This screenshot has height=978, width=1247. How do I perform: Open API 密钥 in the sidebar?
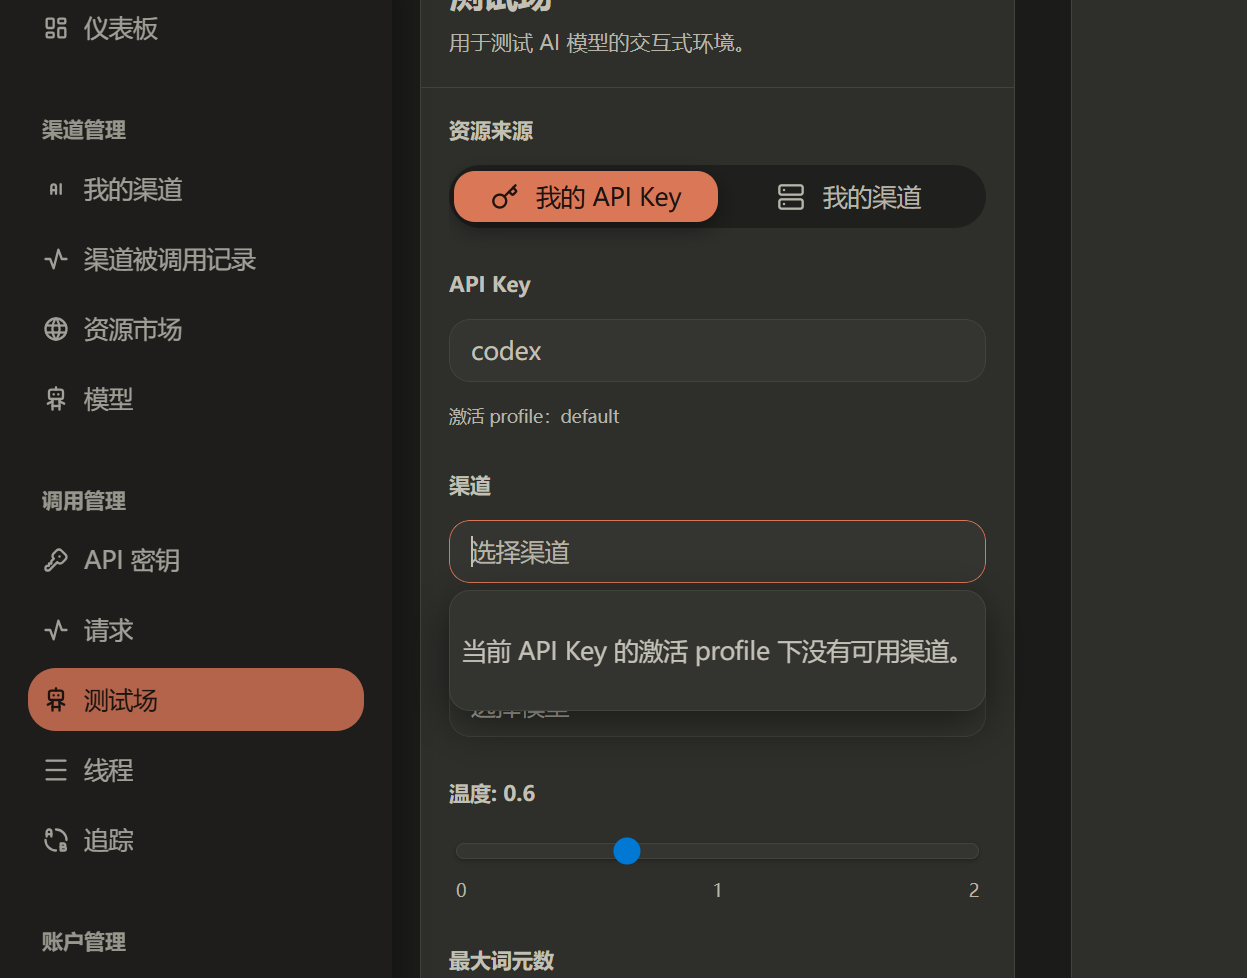[196, 560]
